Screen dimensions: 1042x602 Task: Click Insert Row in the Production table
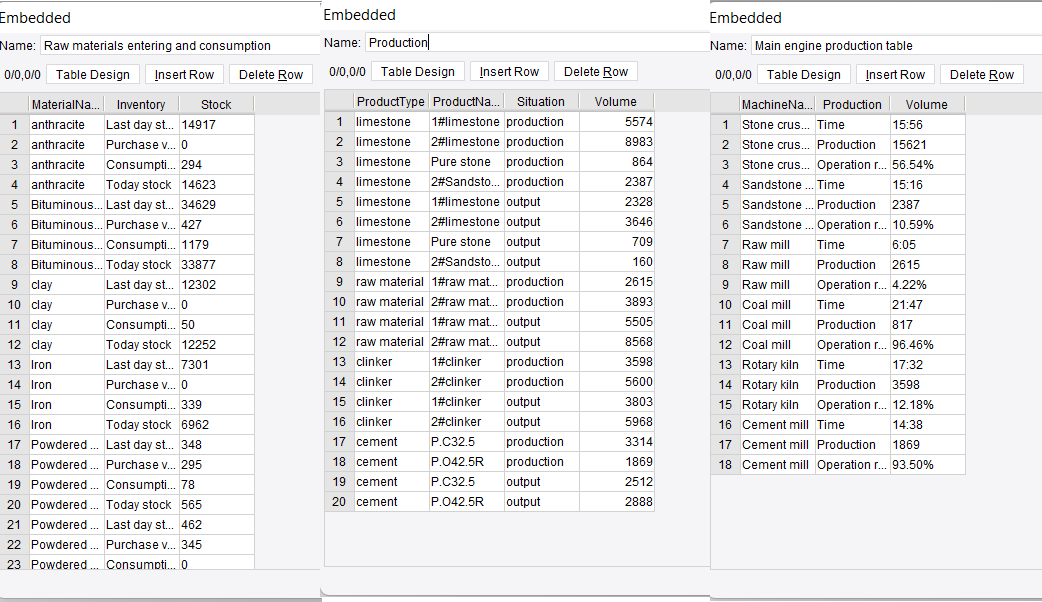[x=509, y=71]
